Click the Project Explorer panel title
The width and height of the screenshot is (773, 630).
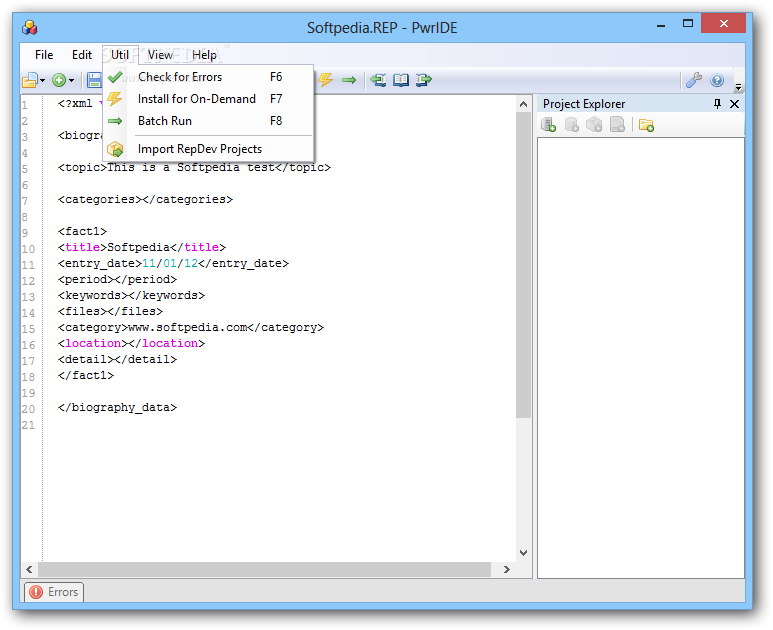[x=584, y=104]
